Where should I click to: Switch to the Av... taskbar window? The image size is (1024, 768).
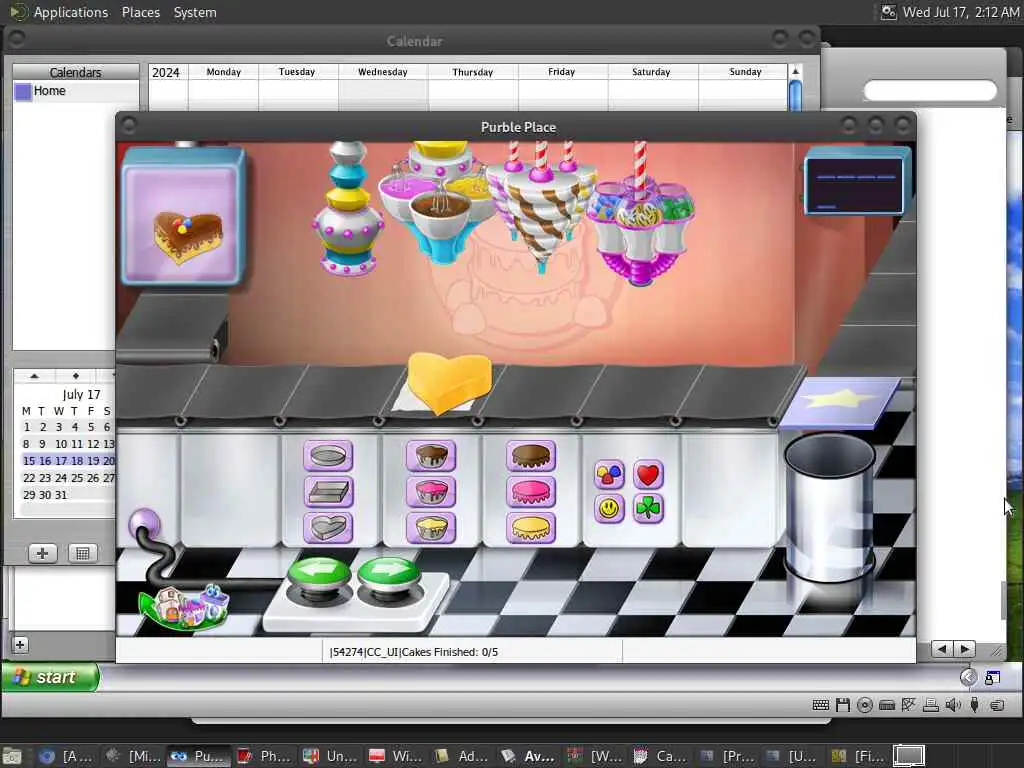[x=528, y=756]
